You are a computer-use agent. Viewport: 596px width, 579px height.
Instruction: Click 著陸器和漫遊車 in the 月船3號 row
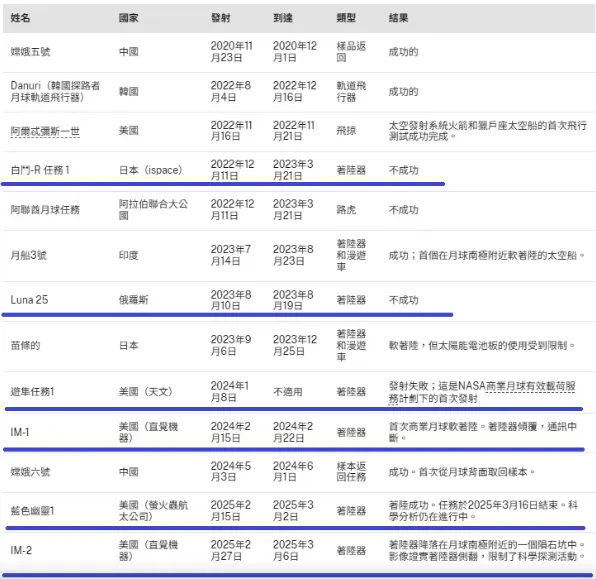(x=351, y=255)
